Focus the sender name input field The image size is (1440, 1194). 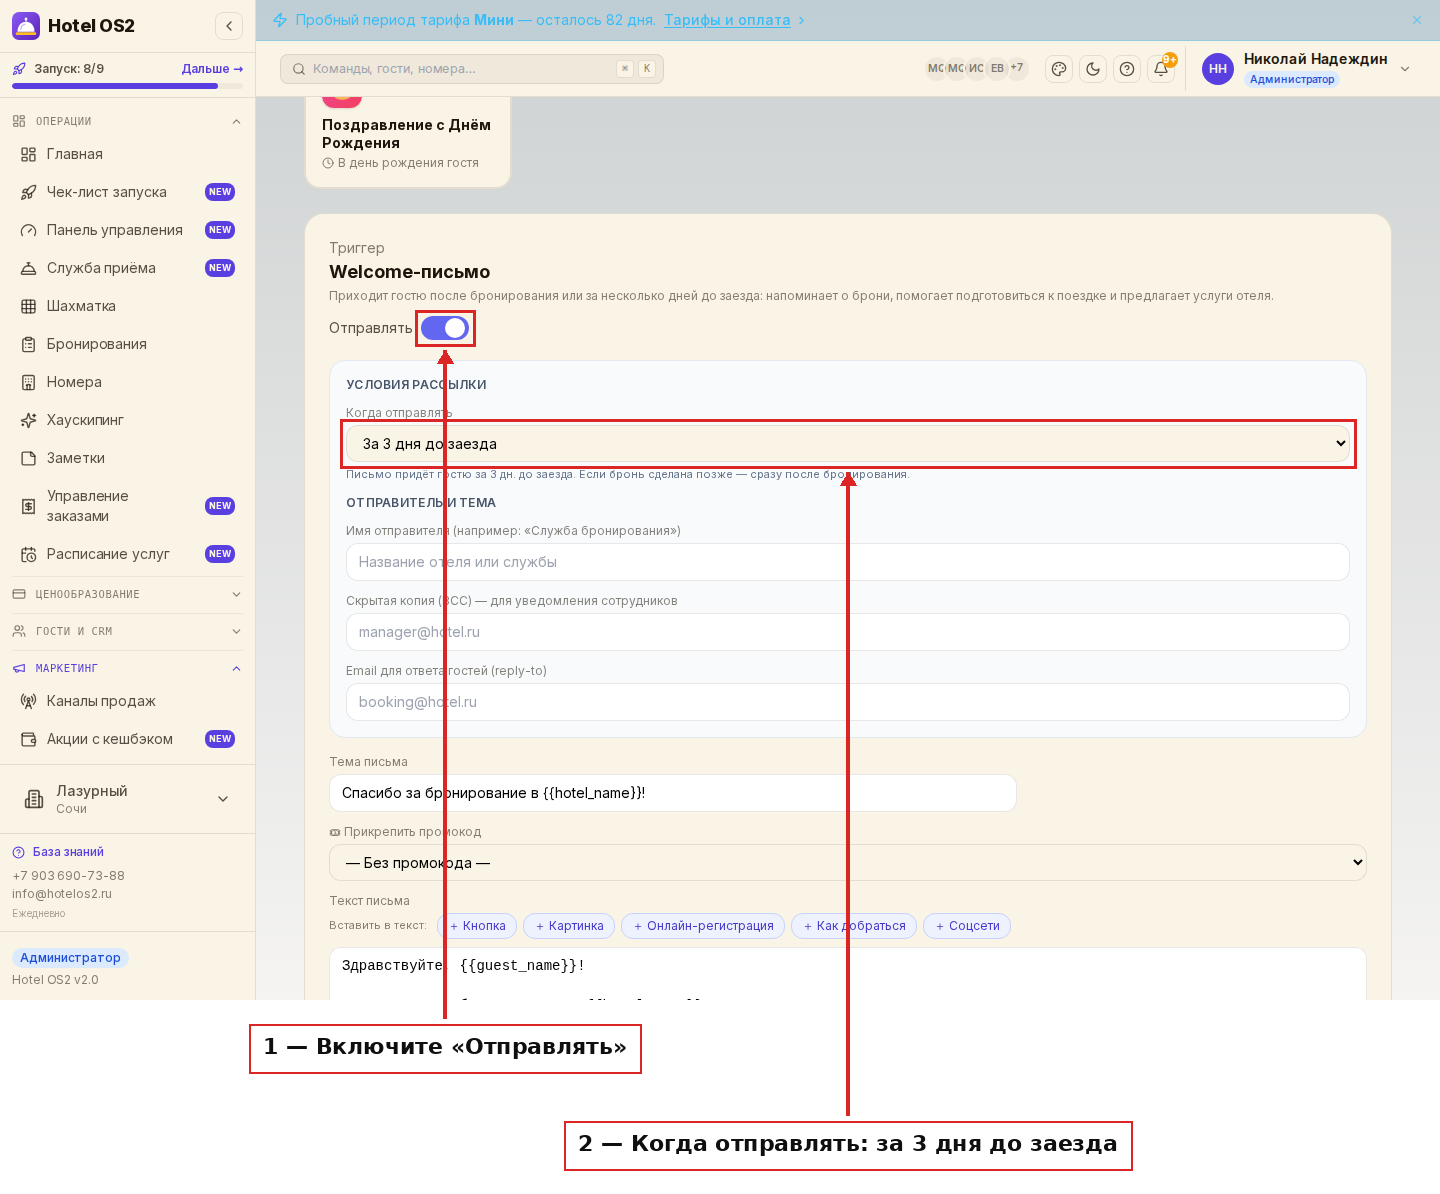point(848,562)
